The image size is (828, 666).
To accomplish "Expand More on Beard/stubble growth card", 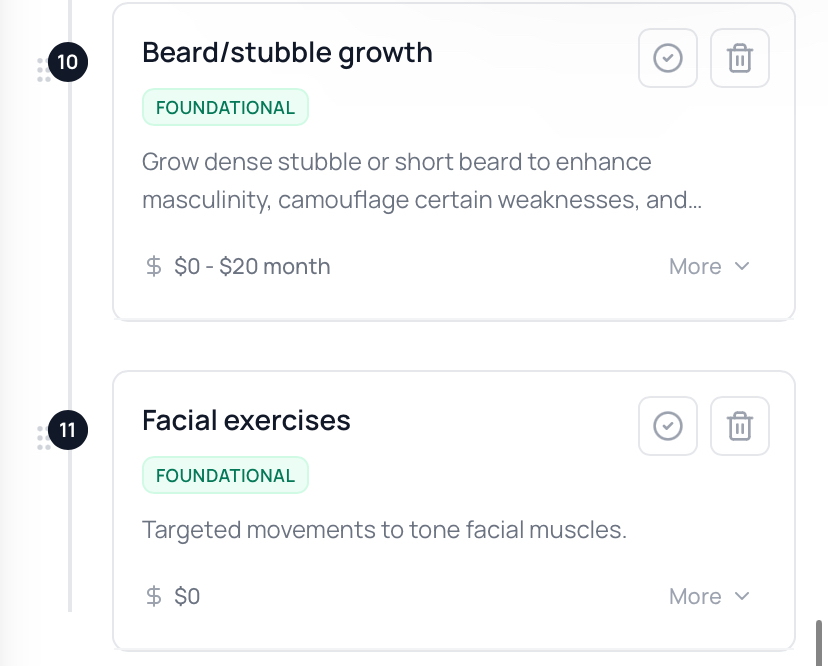I will coord(709,267).
